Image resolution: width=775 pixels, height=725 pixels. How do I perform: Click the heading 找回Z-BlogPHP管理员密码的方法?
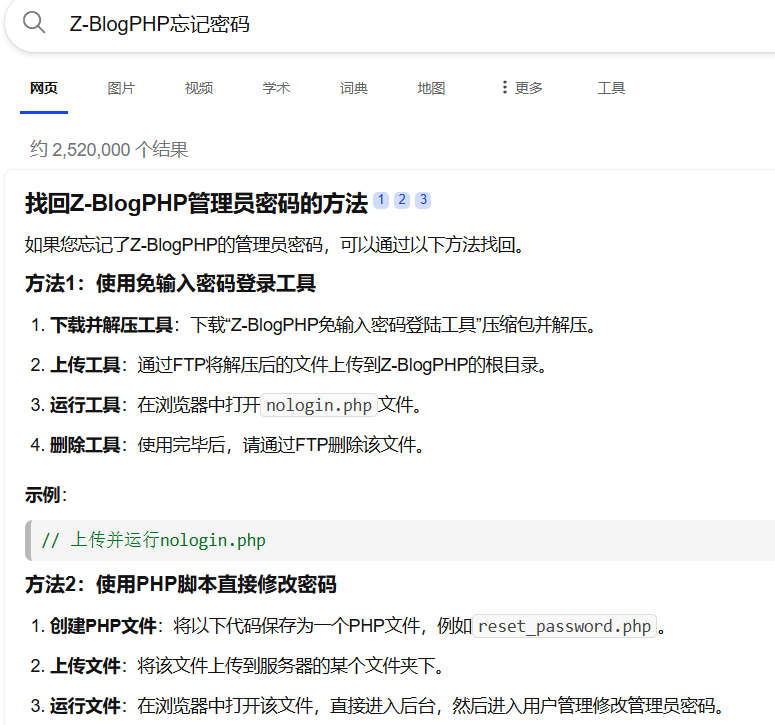(x=197, y=203)
